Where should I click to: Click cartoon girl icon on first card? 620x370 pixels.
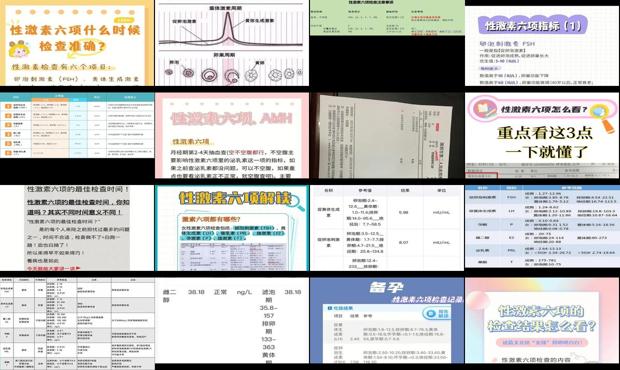point(18,50)
